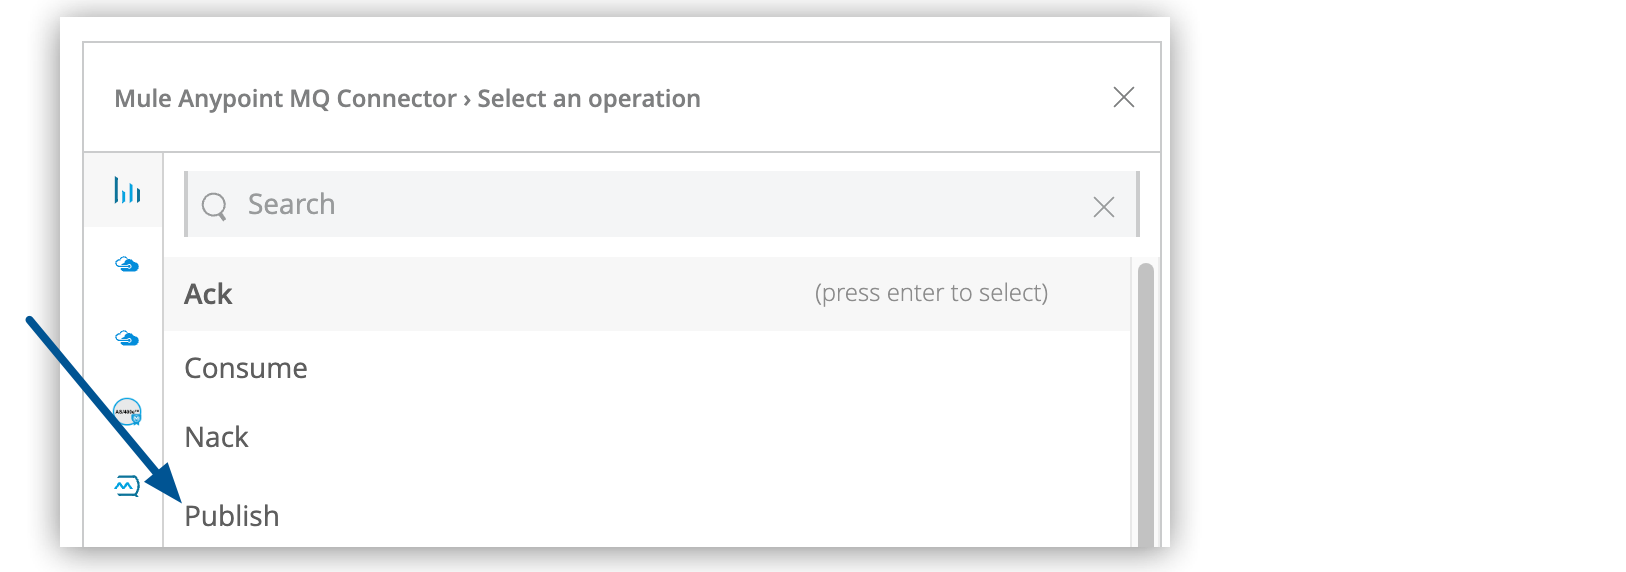The width and height of the screenshot is (1626, 572).
Task: Select the Anypoint MQ bars icon in sidebar
Action: [127, 190]
